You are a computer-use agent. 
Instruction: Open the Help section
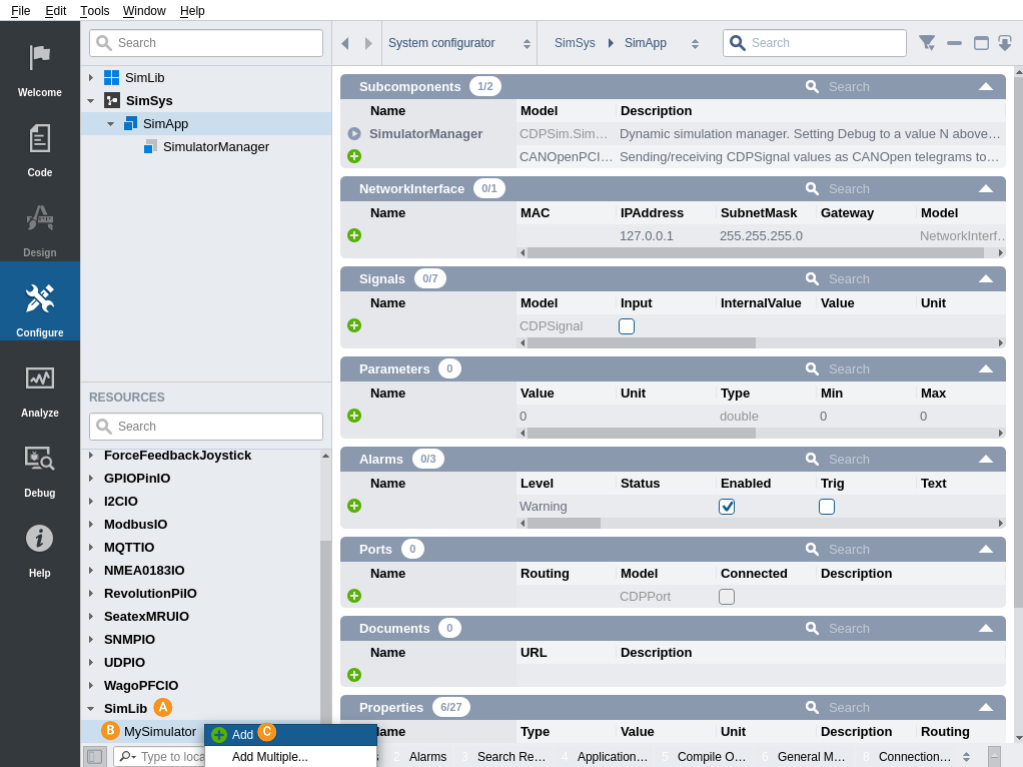pos(40,548)
